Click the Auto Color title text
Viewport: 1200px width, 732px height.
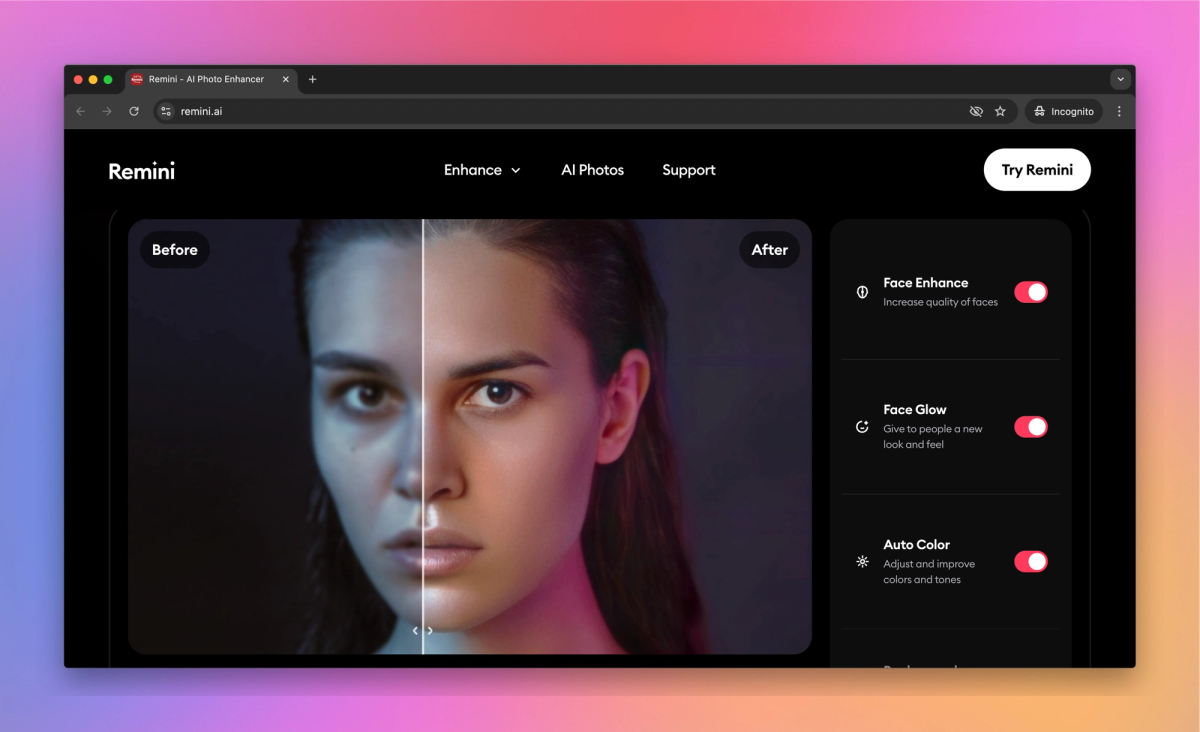917,545
